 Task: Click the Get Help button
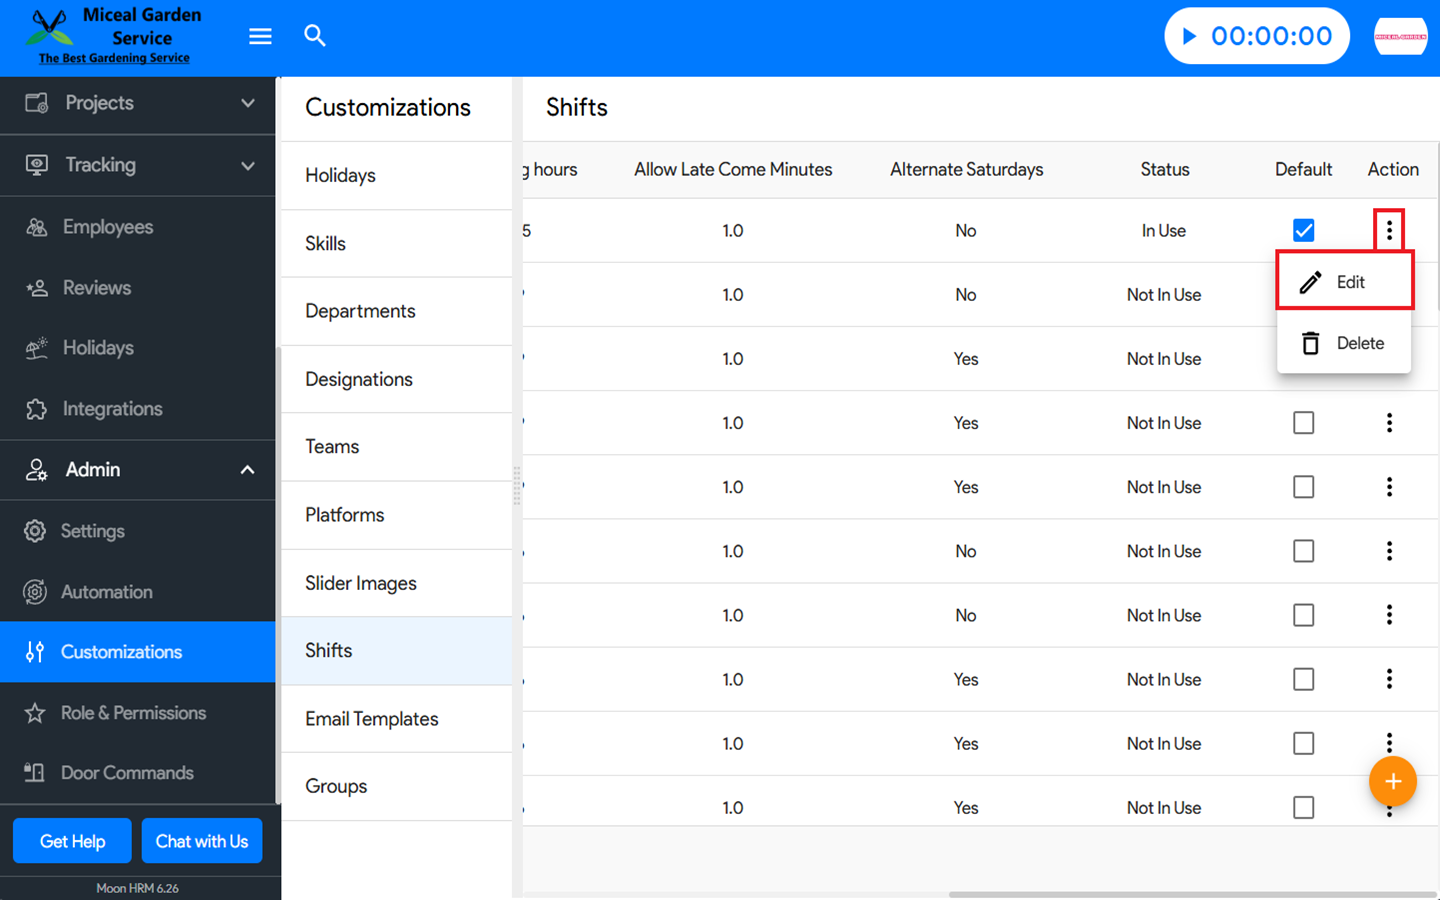tap(72, 841)
